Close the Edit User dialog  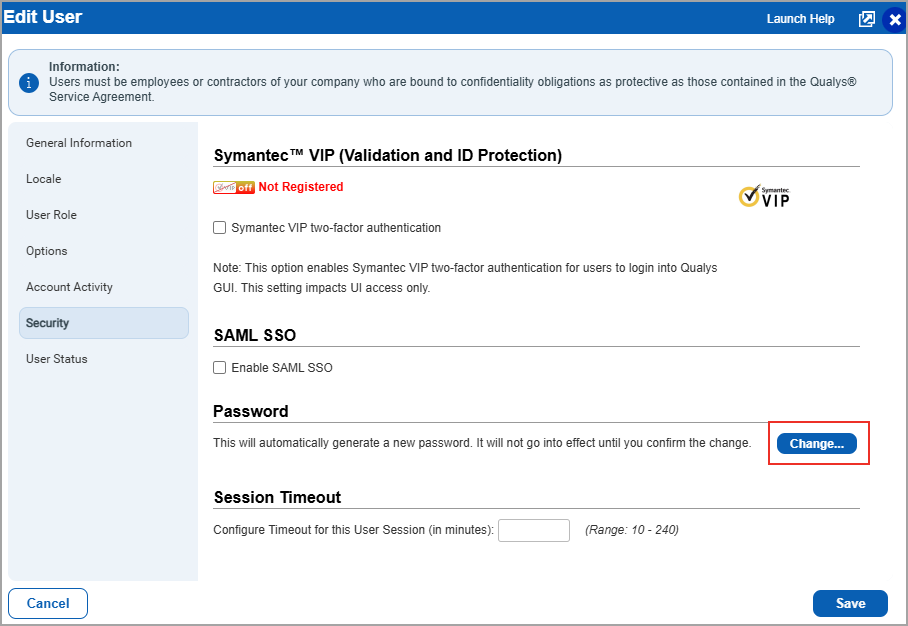(895, 20)
